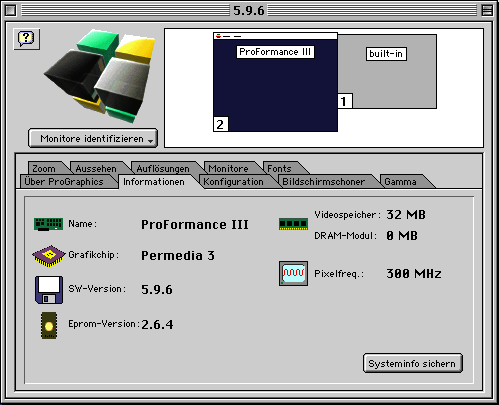Click the 300 MHz pixel frequency value

414,274
